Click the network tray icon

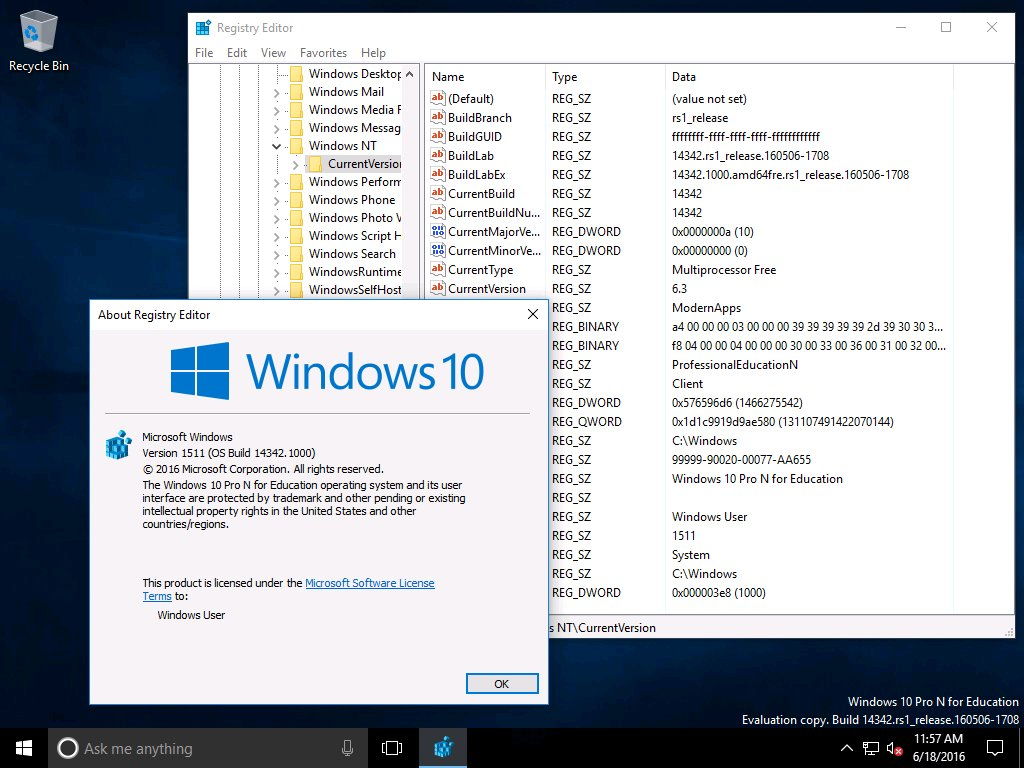pos(871,748)
